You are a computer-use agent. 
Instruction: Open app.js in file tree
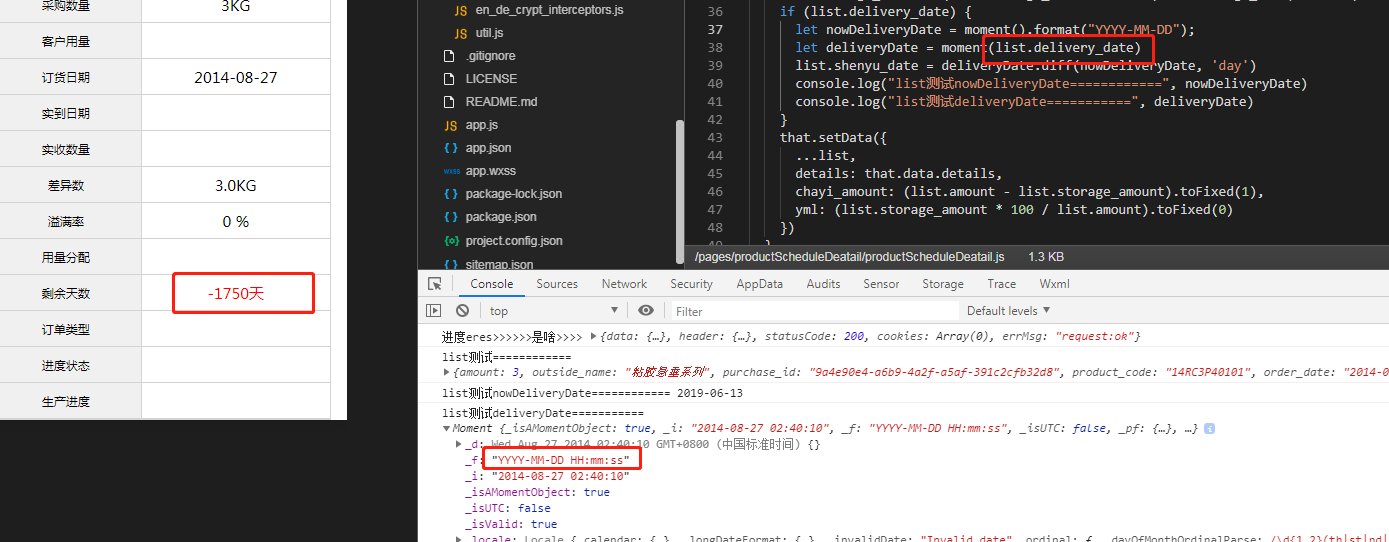[x=482, y=125]
